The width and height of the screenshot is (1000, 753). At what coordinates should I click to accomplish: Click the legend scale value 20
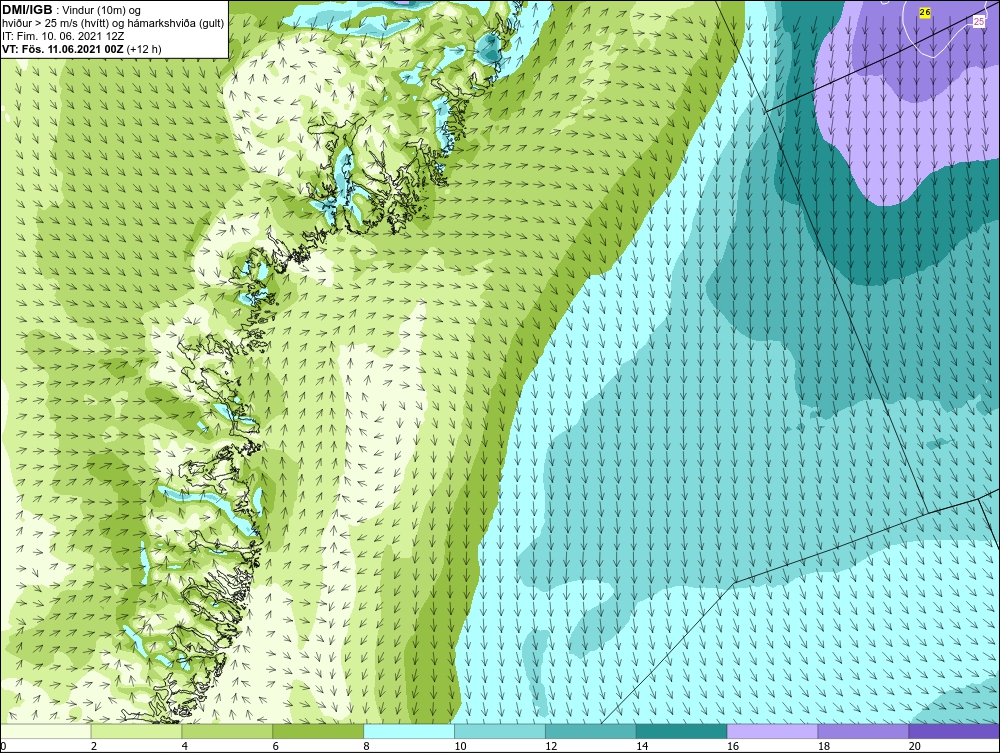(915, 747)
